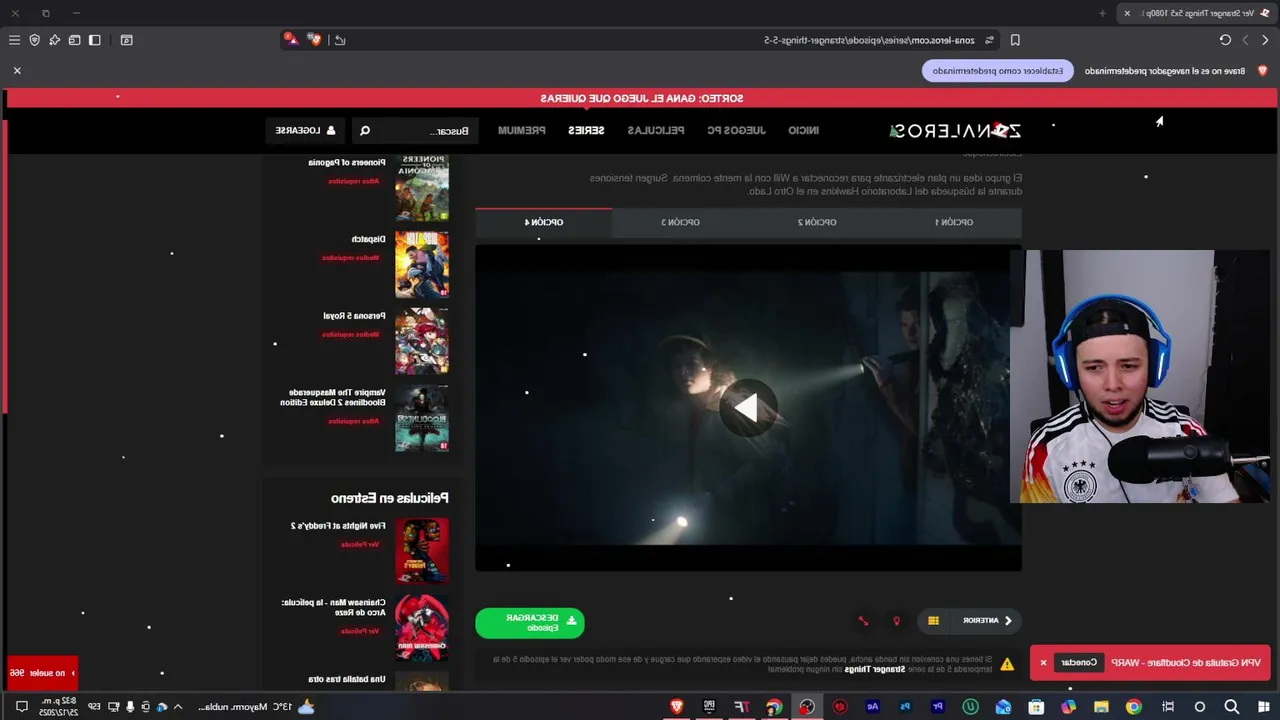This screenshot has height=720, width=1280.
Task: Click the Una batalla tras otra title
Action: coord(348,679)
